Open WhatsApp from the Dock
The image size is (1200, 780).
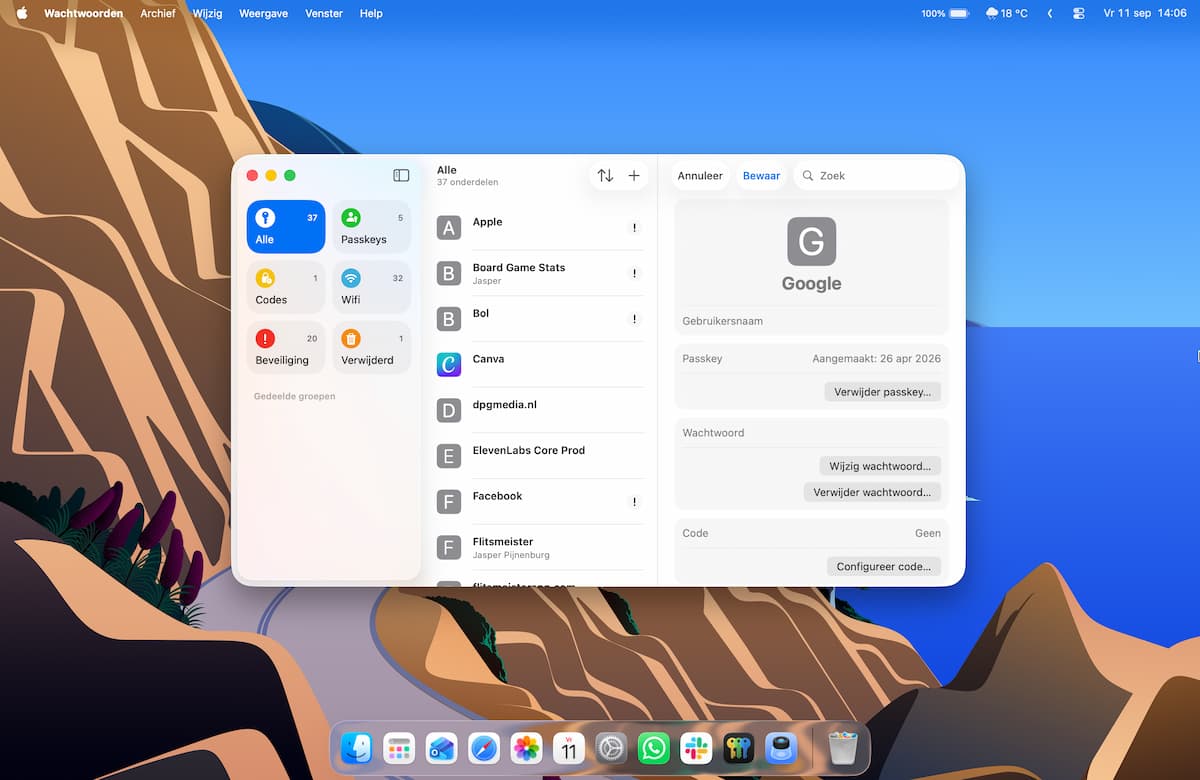pos(654,748)
